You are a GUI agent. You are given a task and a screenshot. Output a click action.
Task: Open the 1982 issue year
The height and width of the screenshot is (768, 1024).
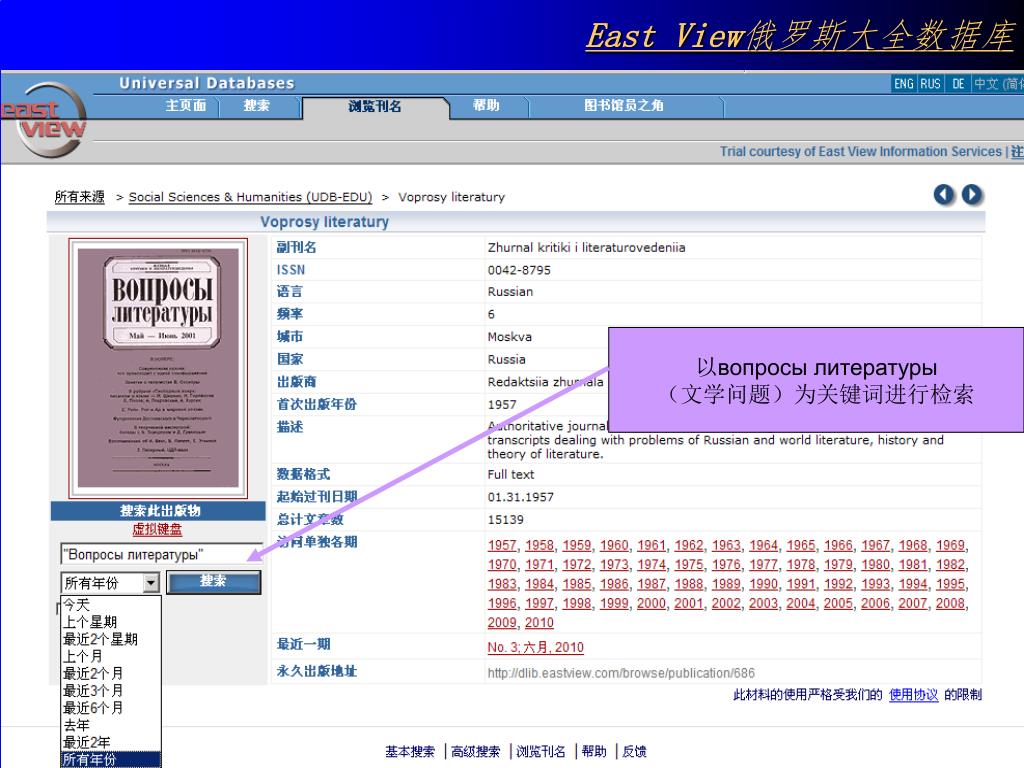pos(950,565)
